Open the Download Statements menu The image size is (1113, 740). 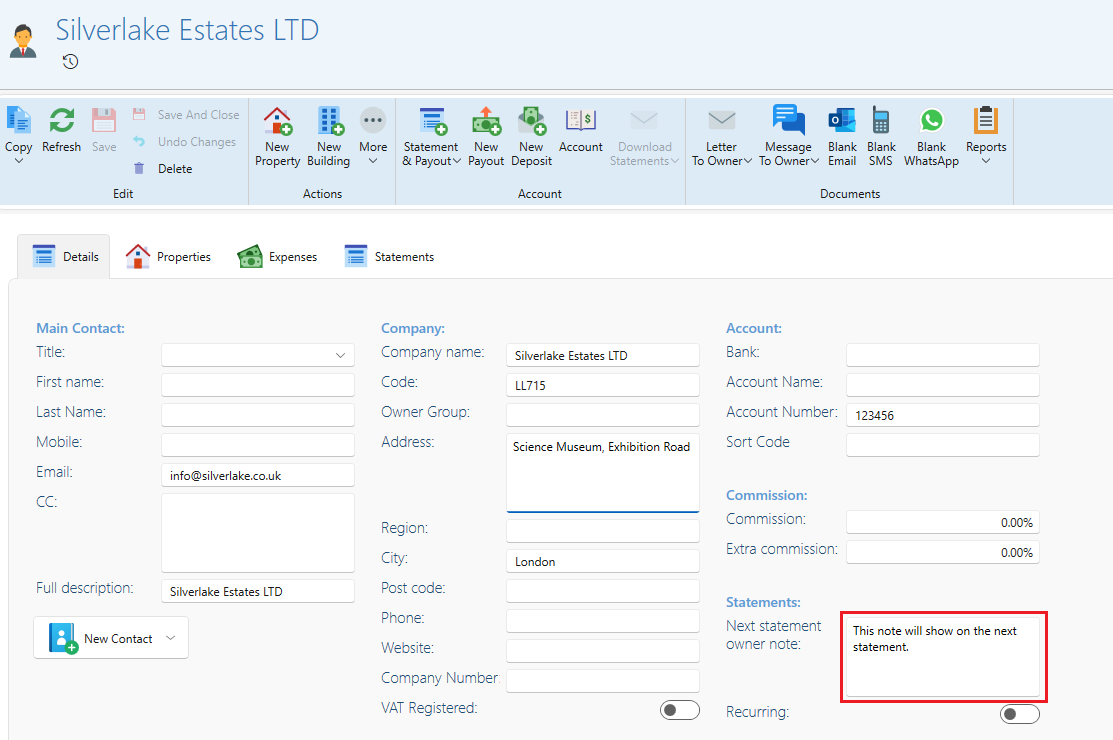point(645,137)
